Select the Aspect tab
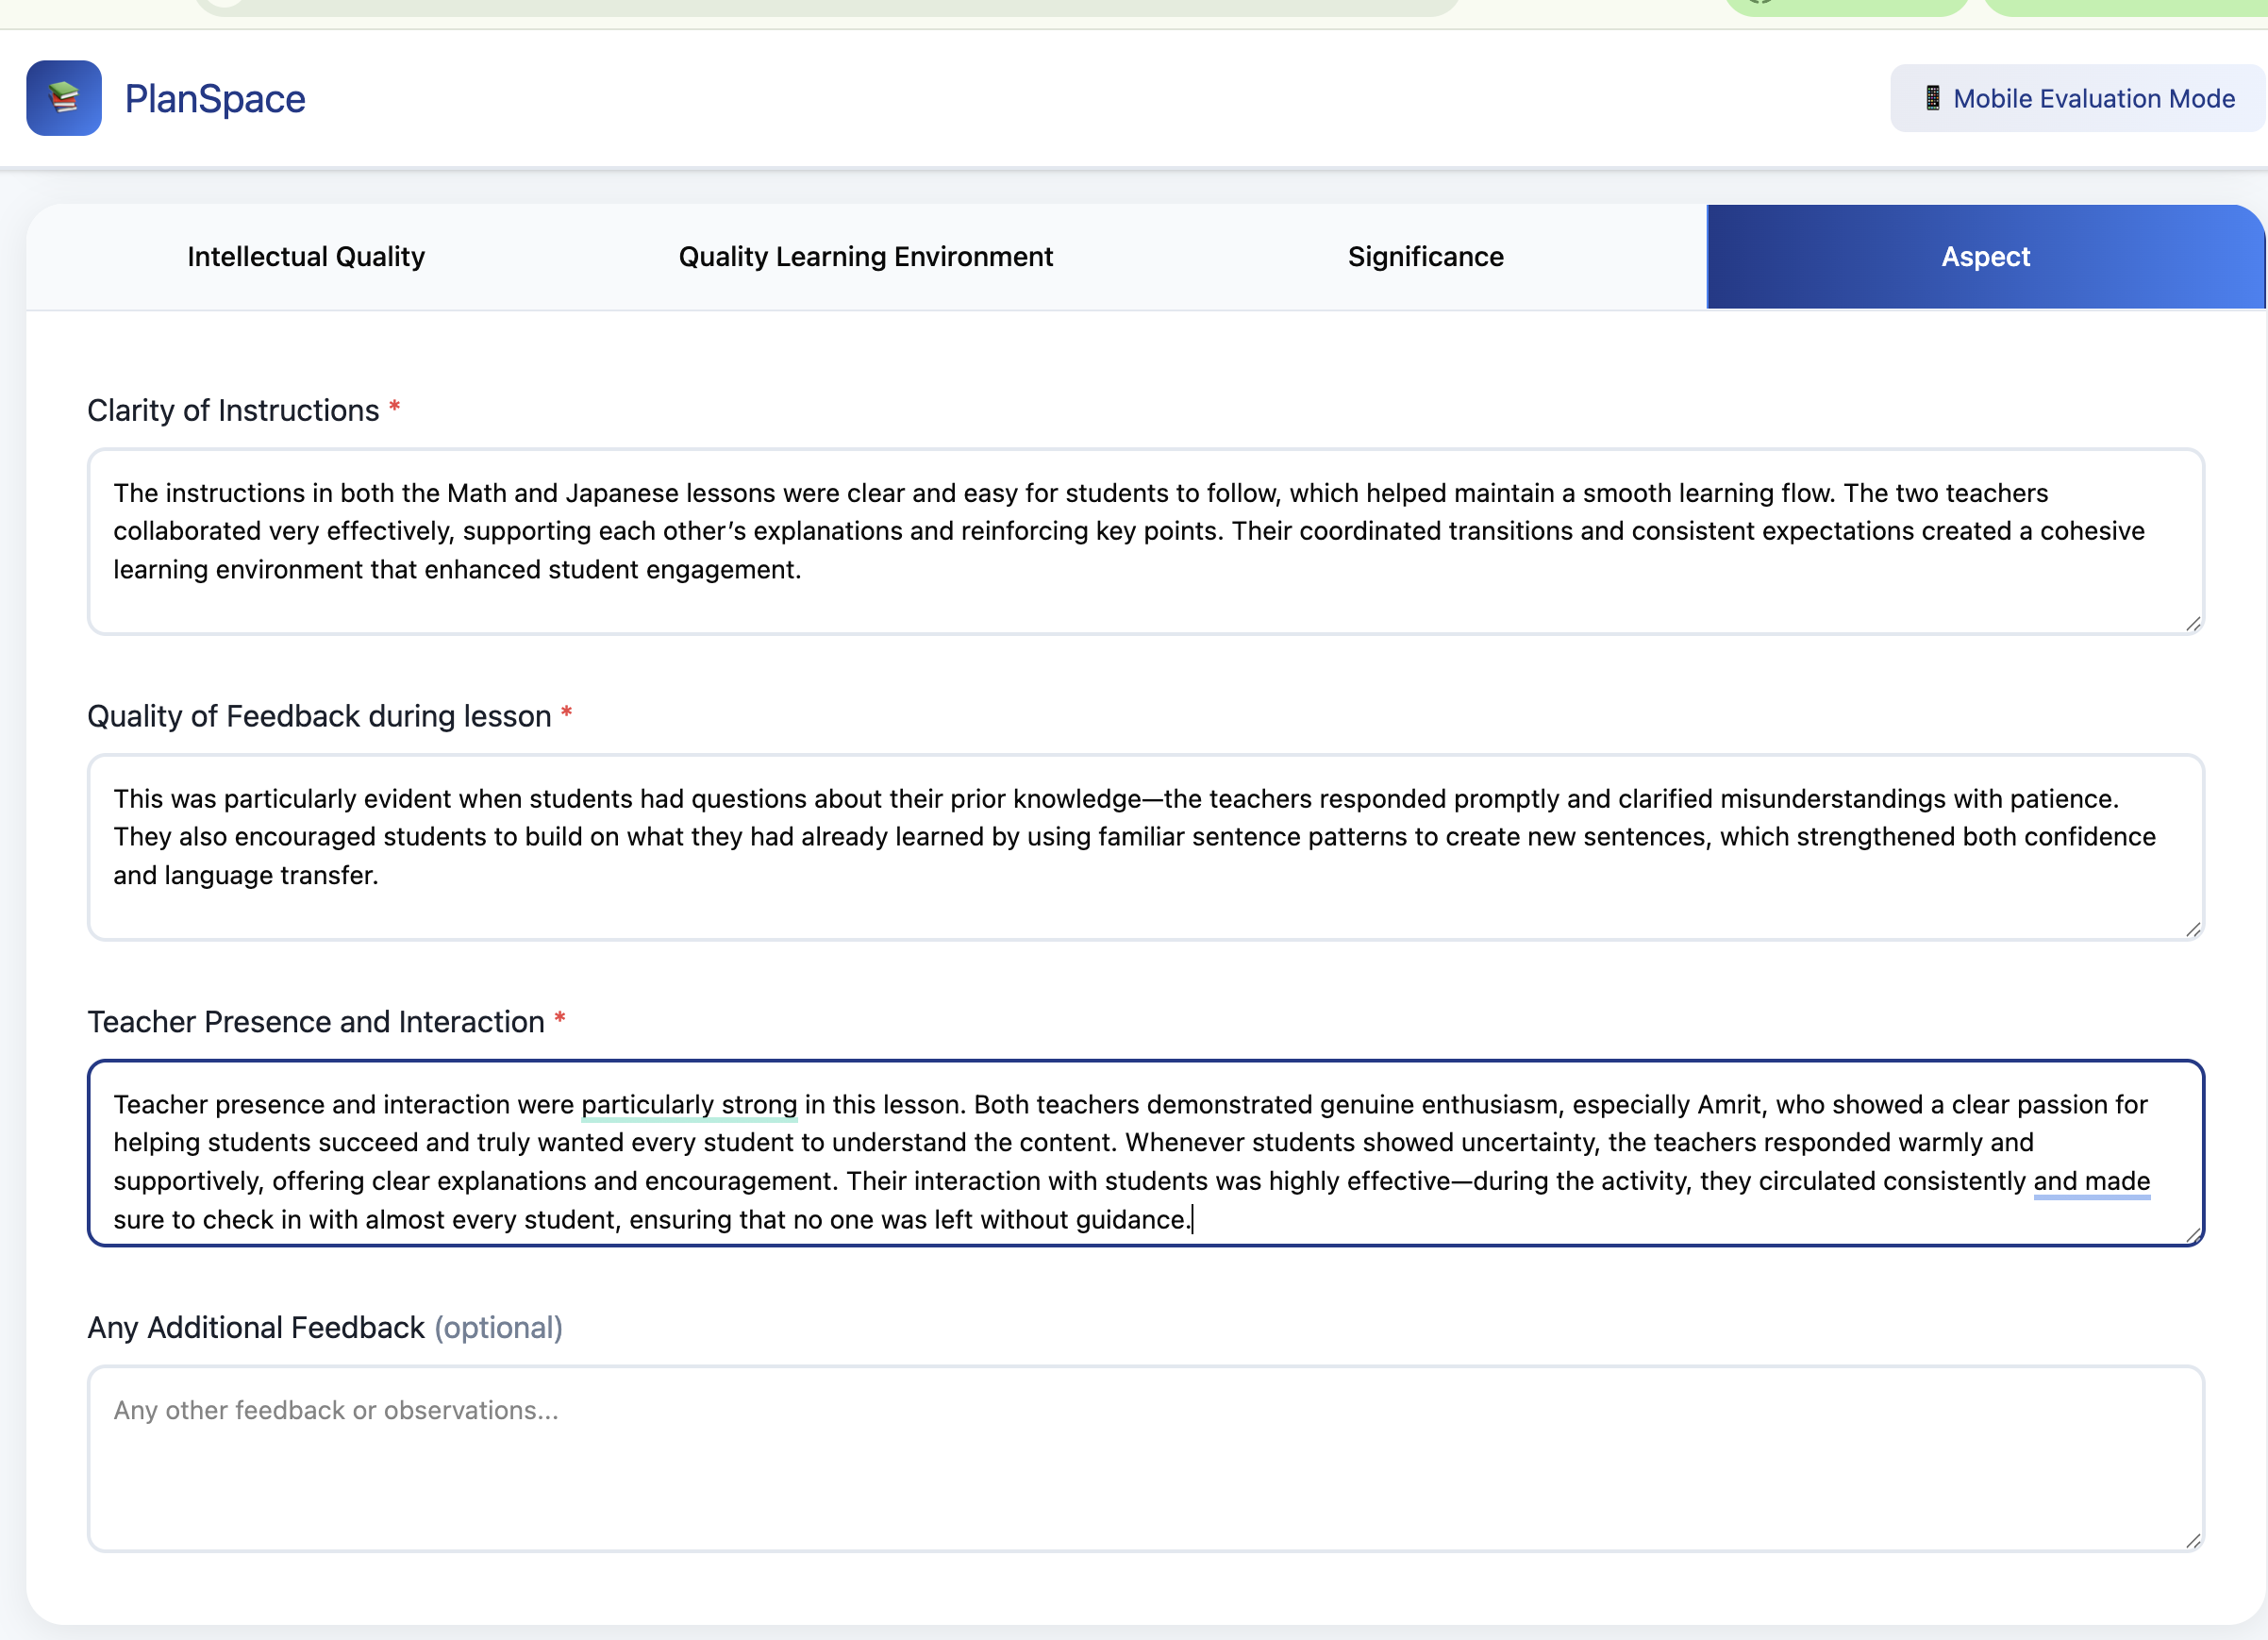This screenshot has width=2268, height=1640. coord(1985,257)
